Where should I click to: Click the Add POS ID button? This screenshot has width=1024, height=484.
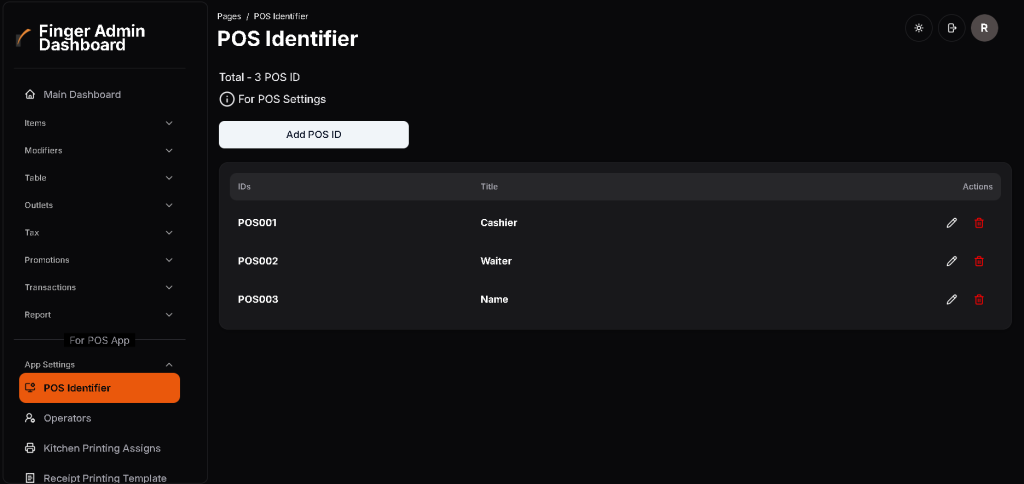[x=313, y=135]
